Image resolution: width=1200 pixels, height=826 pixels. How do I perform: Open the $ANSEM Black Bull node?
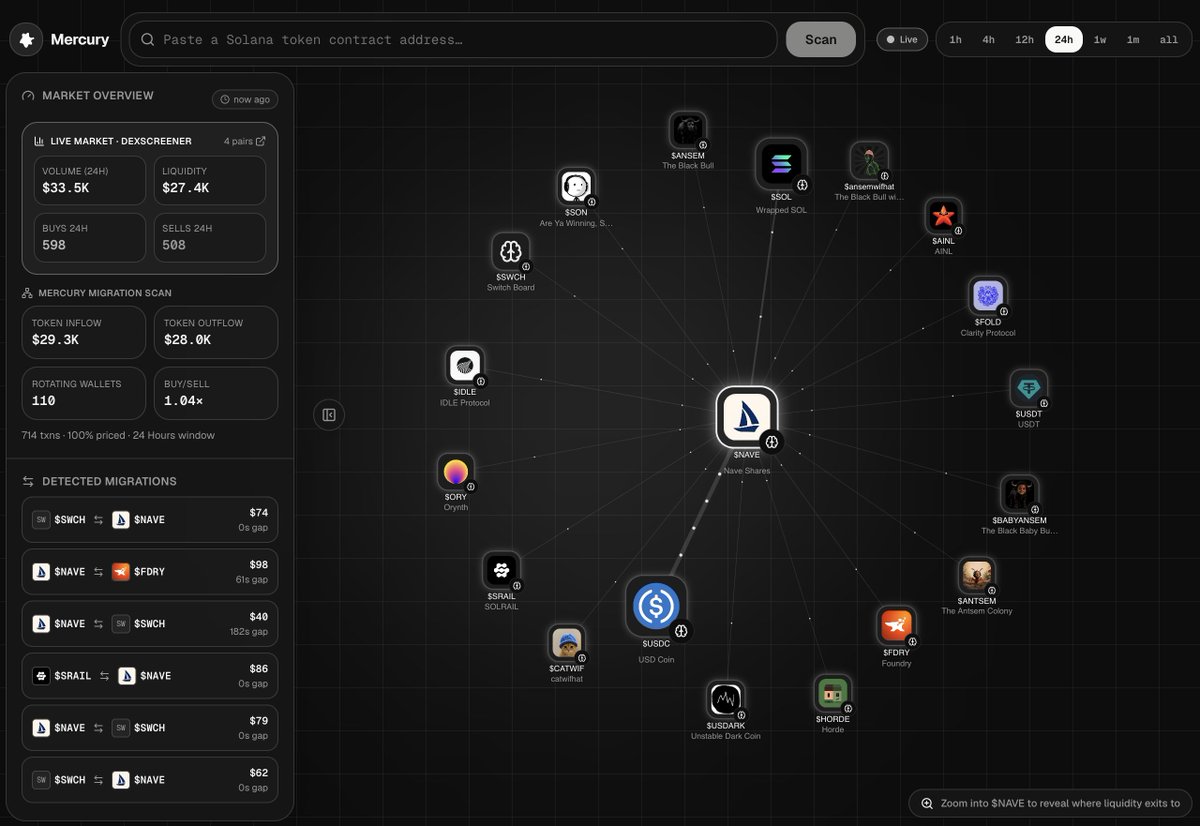click(x=688, y=130)
